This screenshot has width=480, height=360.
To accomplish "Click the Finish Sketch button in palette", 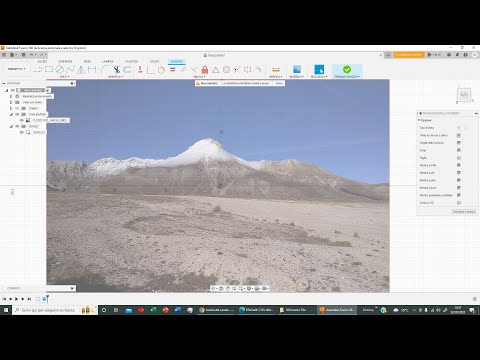I will tap(464, 212).
